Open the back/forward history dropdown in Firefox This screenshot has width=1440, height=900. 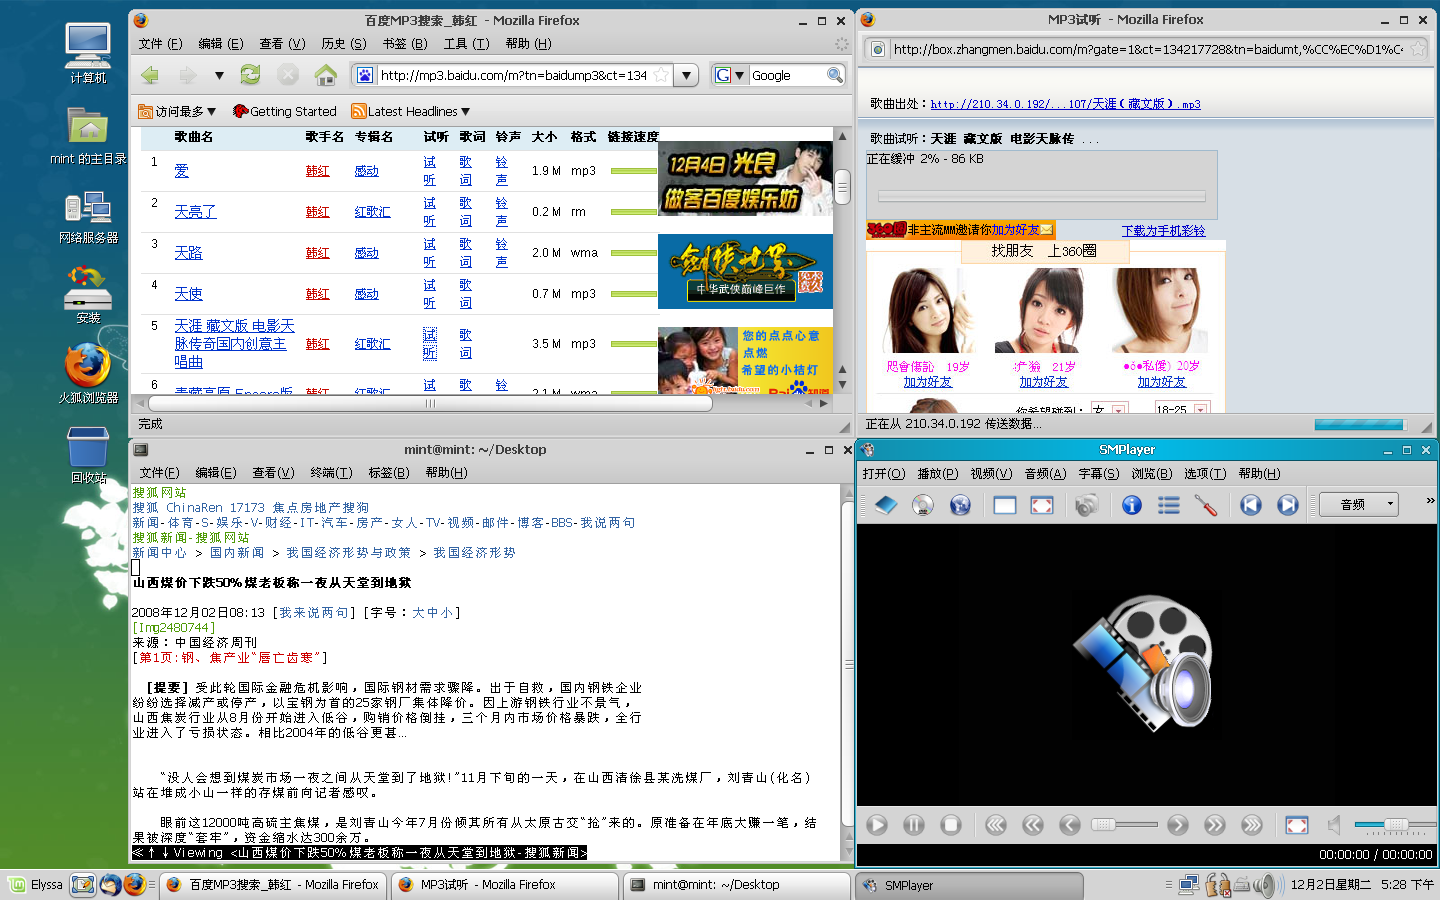219,75
